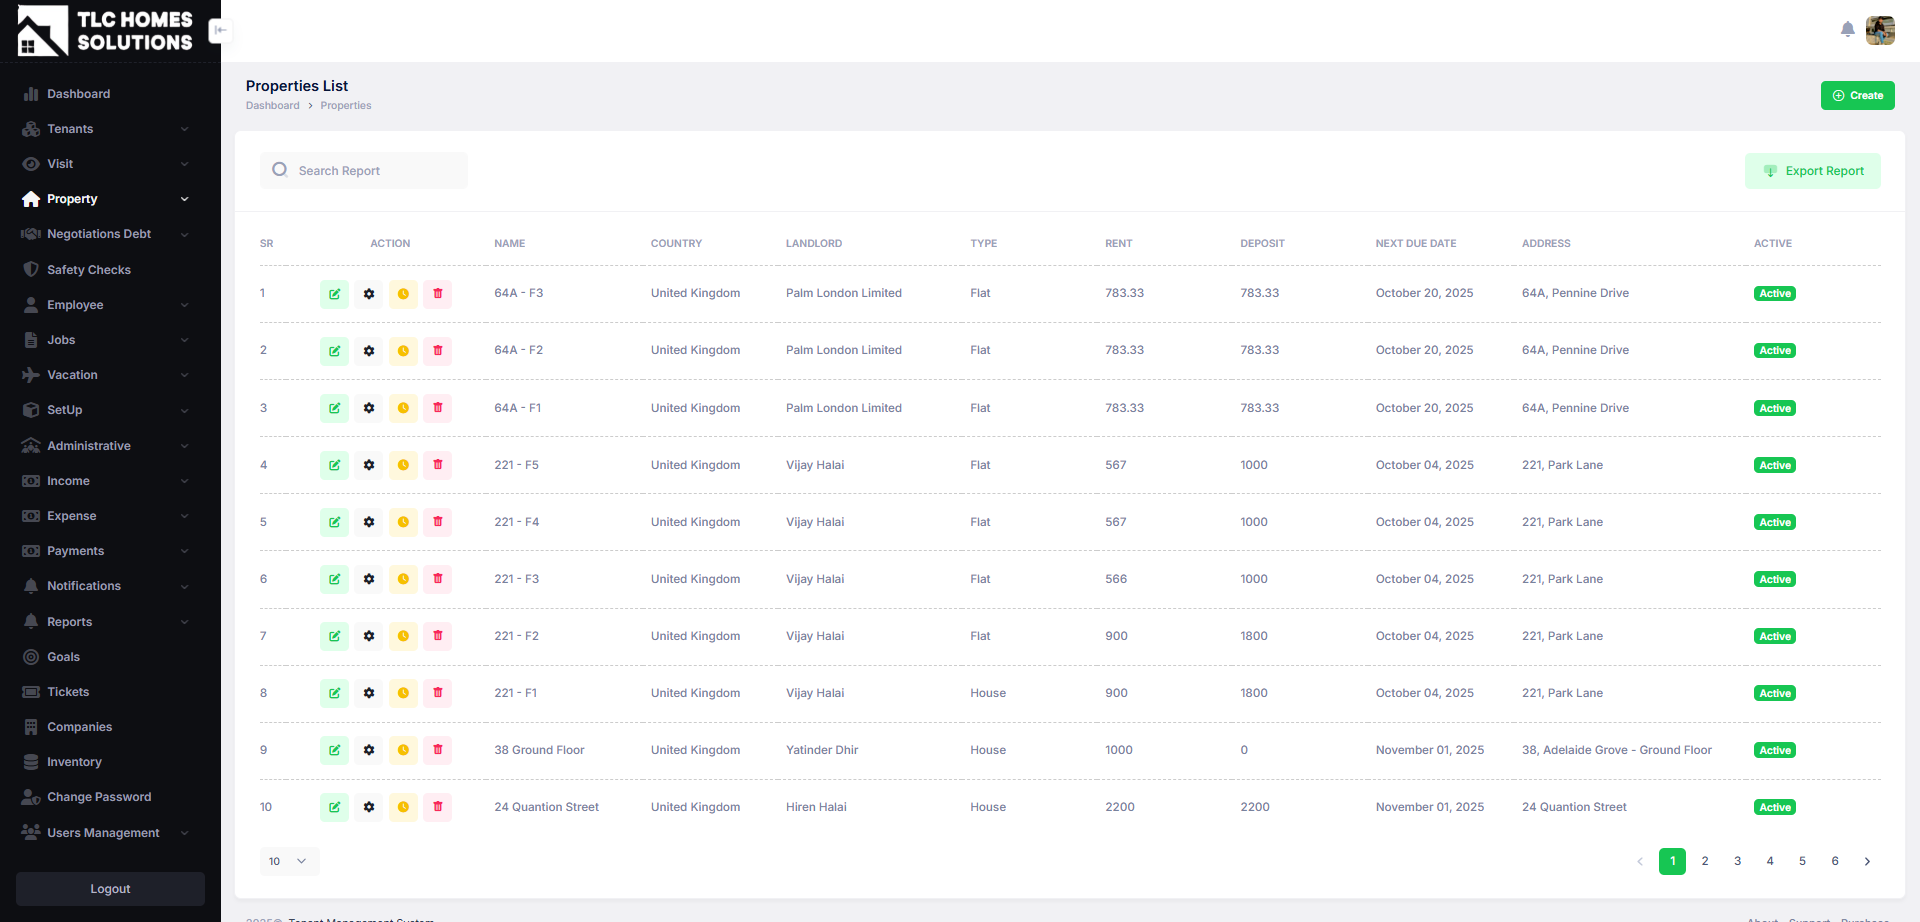
Task: Toggle Active status of 38 Ground Floor
Action: pyautogui.click(x=1774, y=750)
